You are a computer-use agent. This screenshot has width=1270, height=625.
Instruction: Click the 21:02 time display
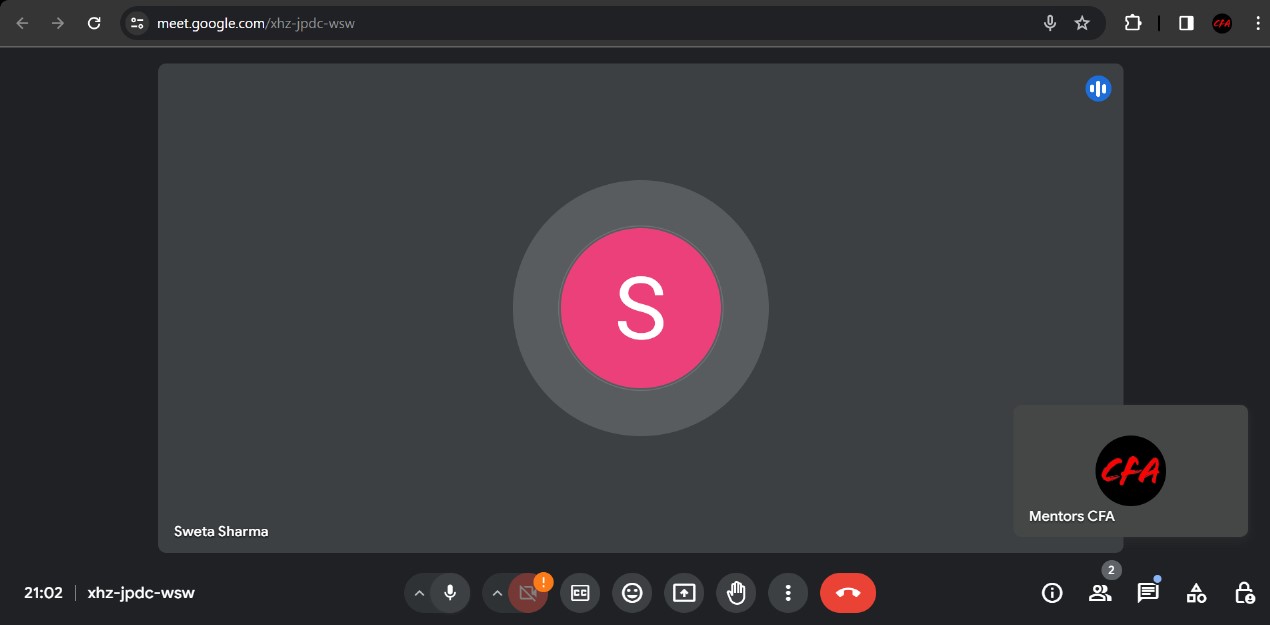[43, 593]
